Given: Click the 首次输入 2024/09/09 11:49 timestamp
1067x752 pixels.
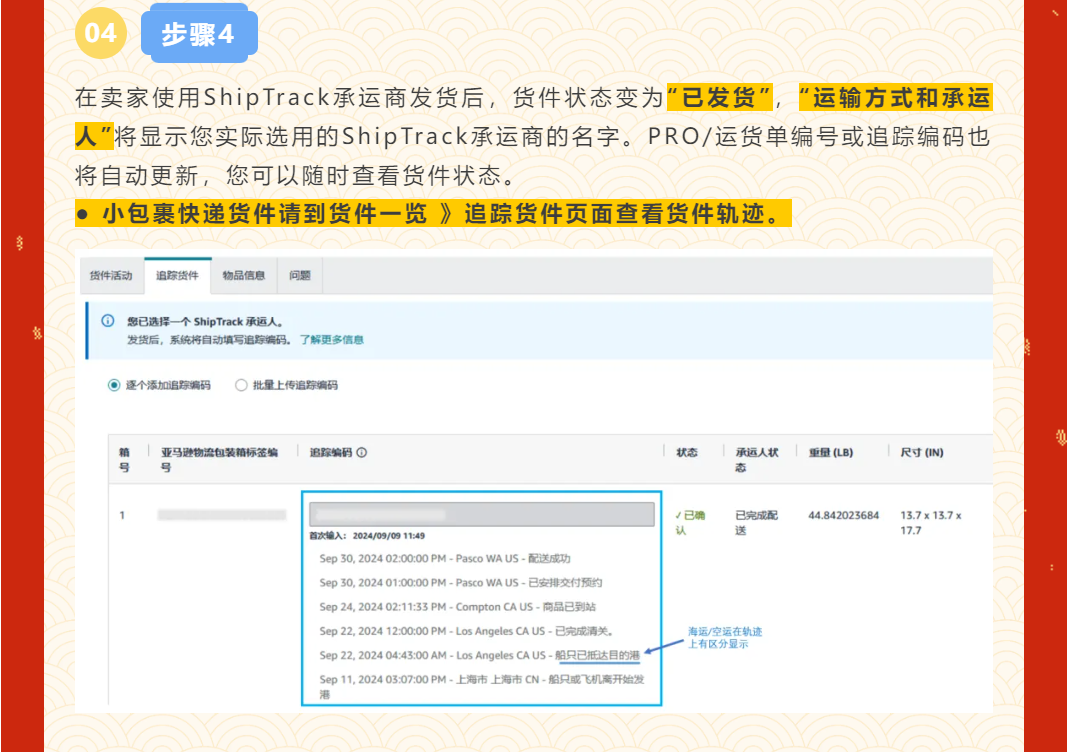Looking at the screenshot, I should tap(367, 536).
